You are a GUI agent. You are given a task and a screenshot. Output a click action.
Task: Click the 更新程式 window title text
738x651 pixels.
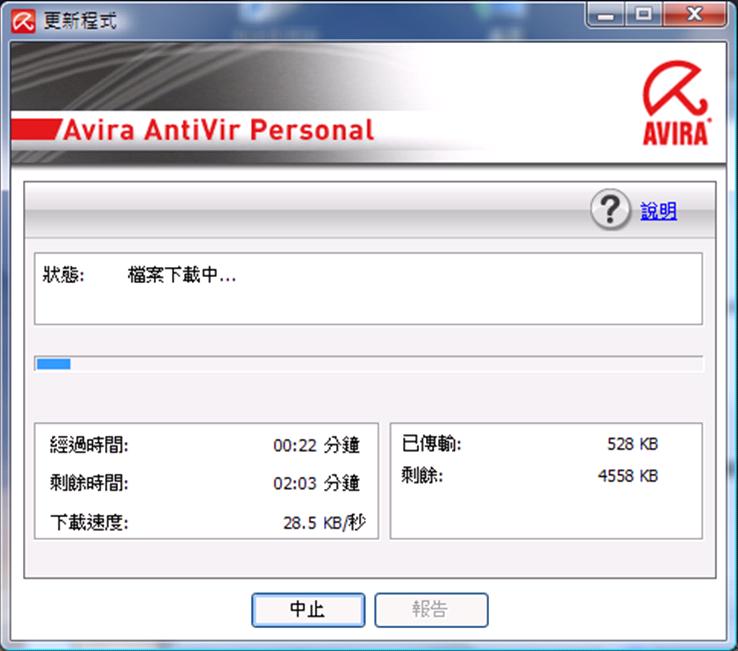click(80, 21)
